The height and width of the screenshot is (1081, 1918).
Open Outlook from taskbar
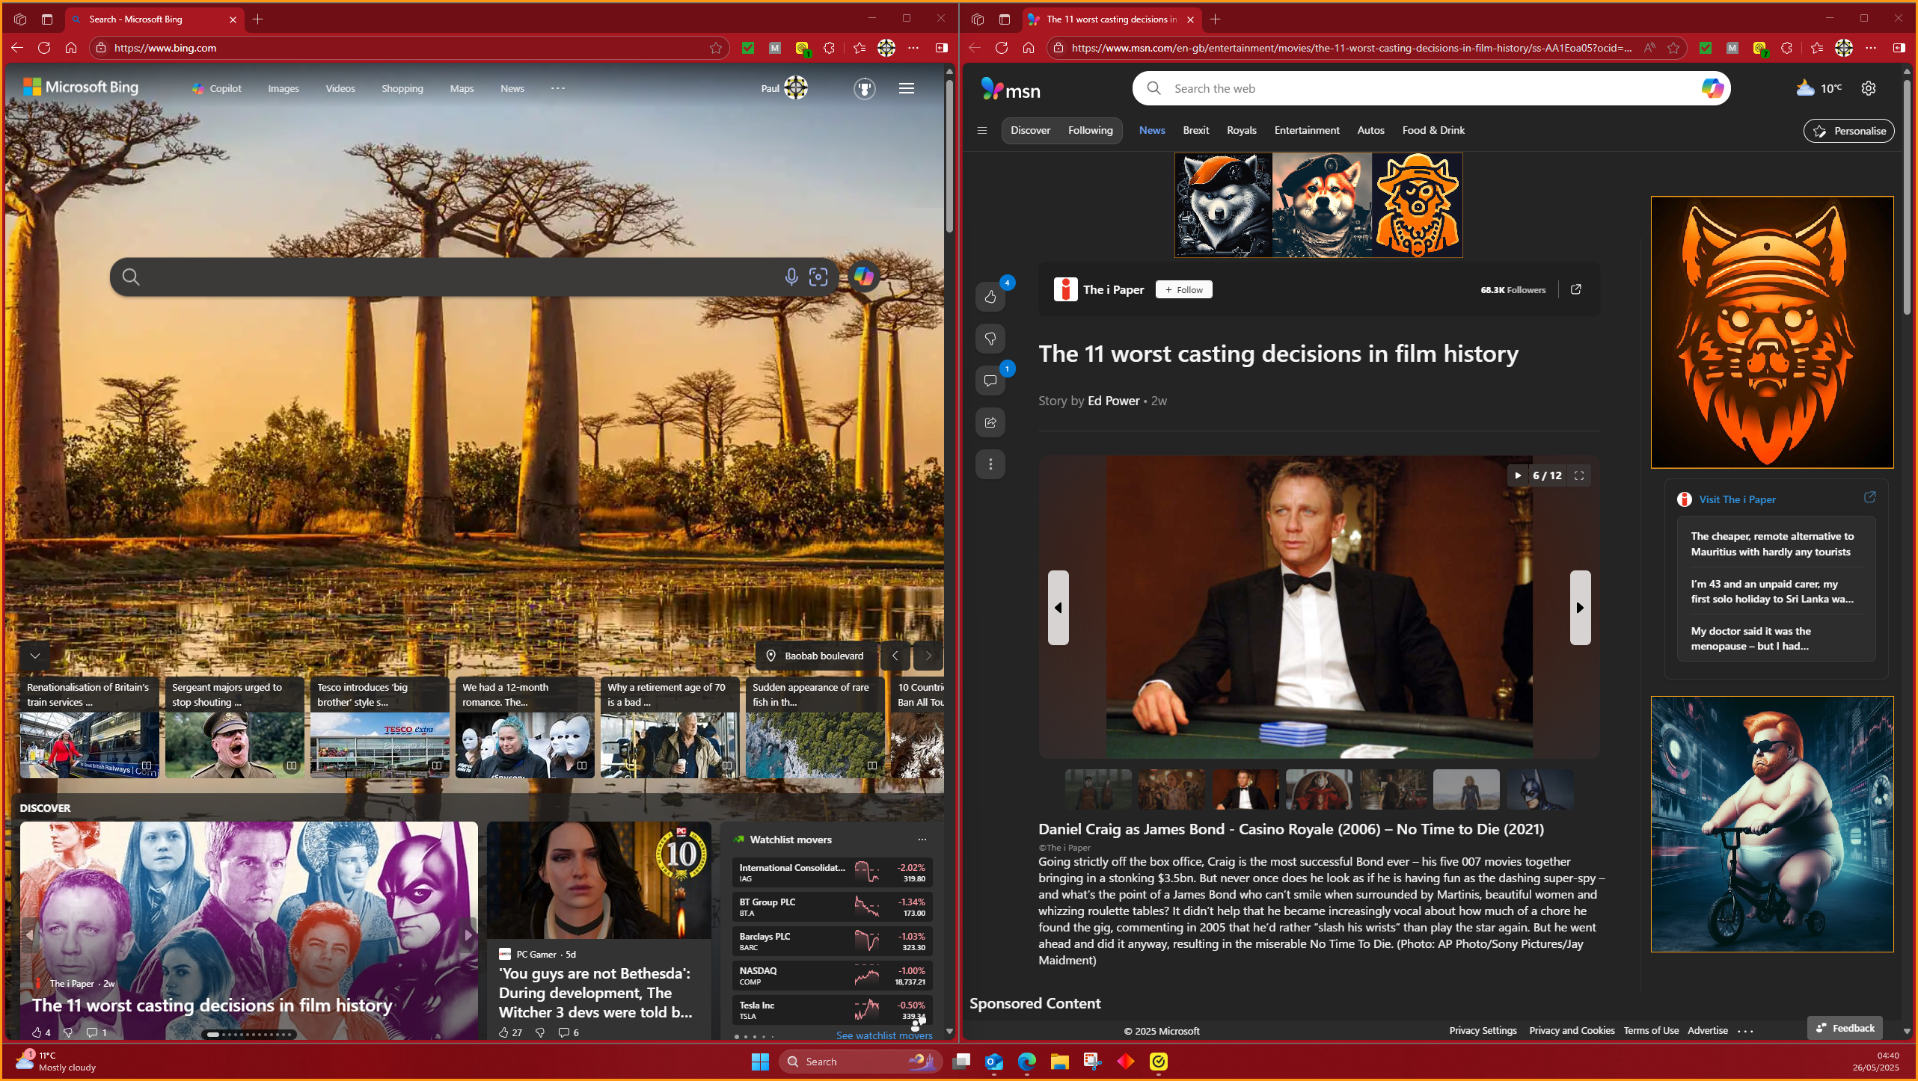pos(994,1062)
